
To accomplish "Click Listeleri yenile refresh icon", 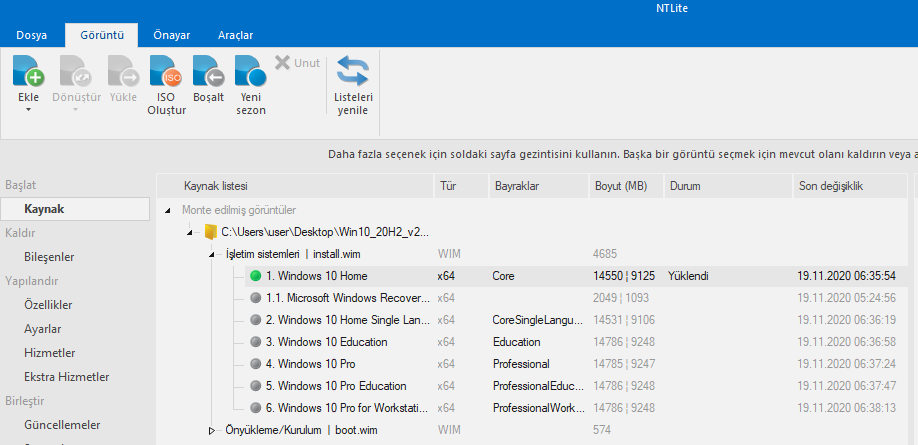I will tap(353, 71).
